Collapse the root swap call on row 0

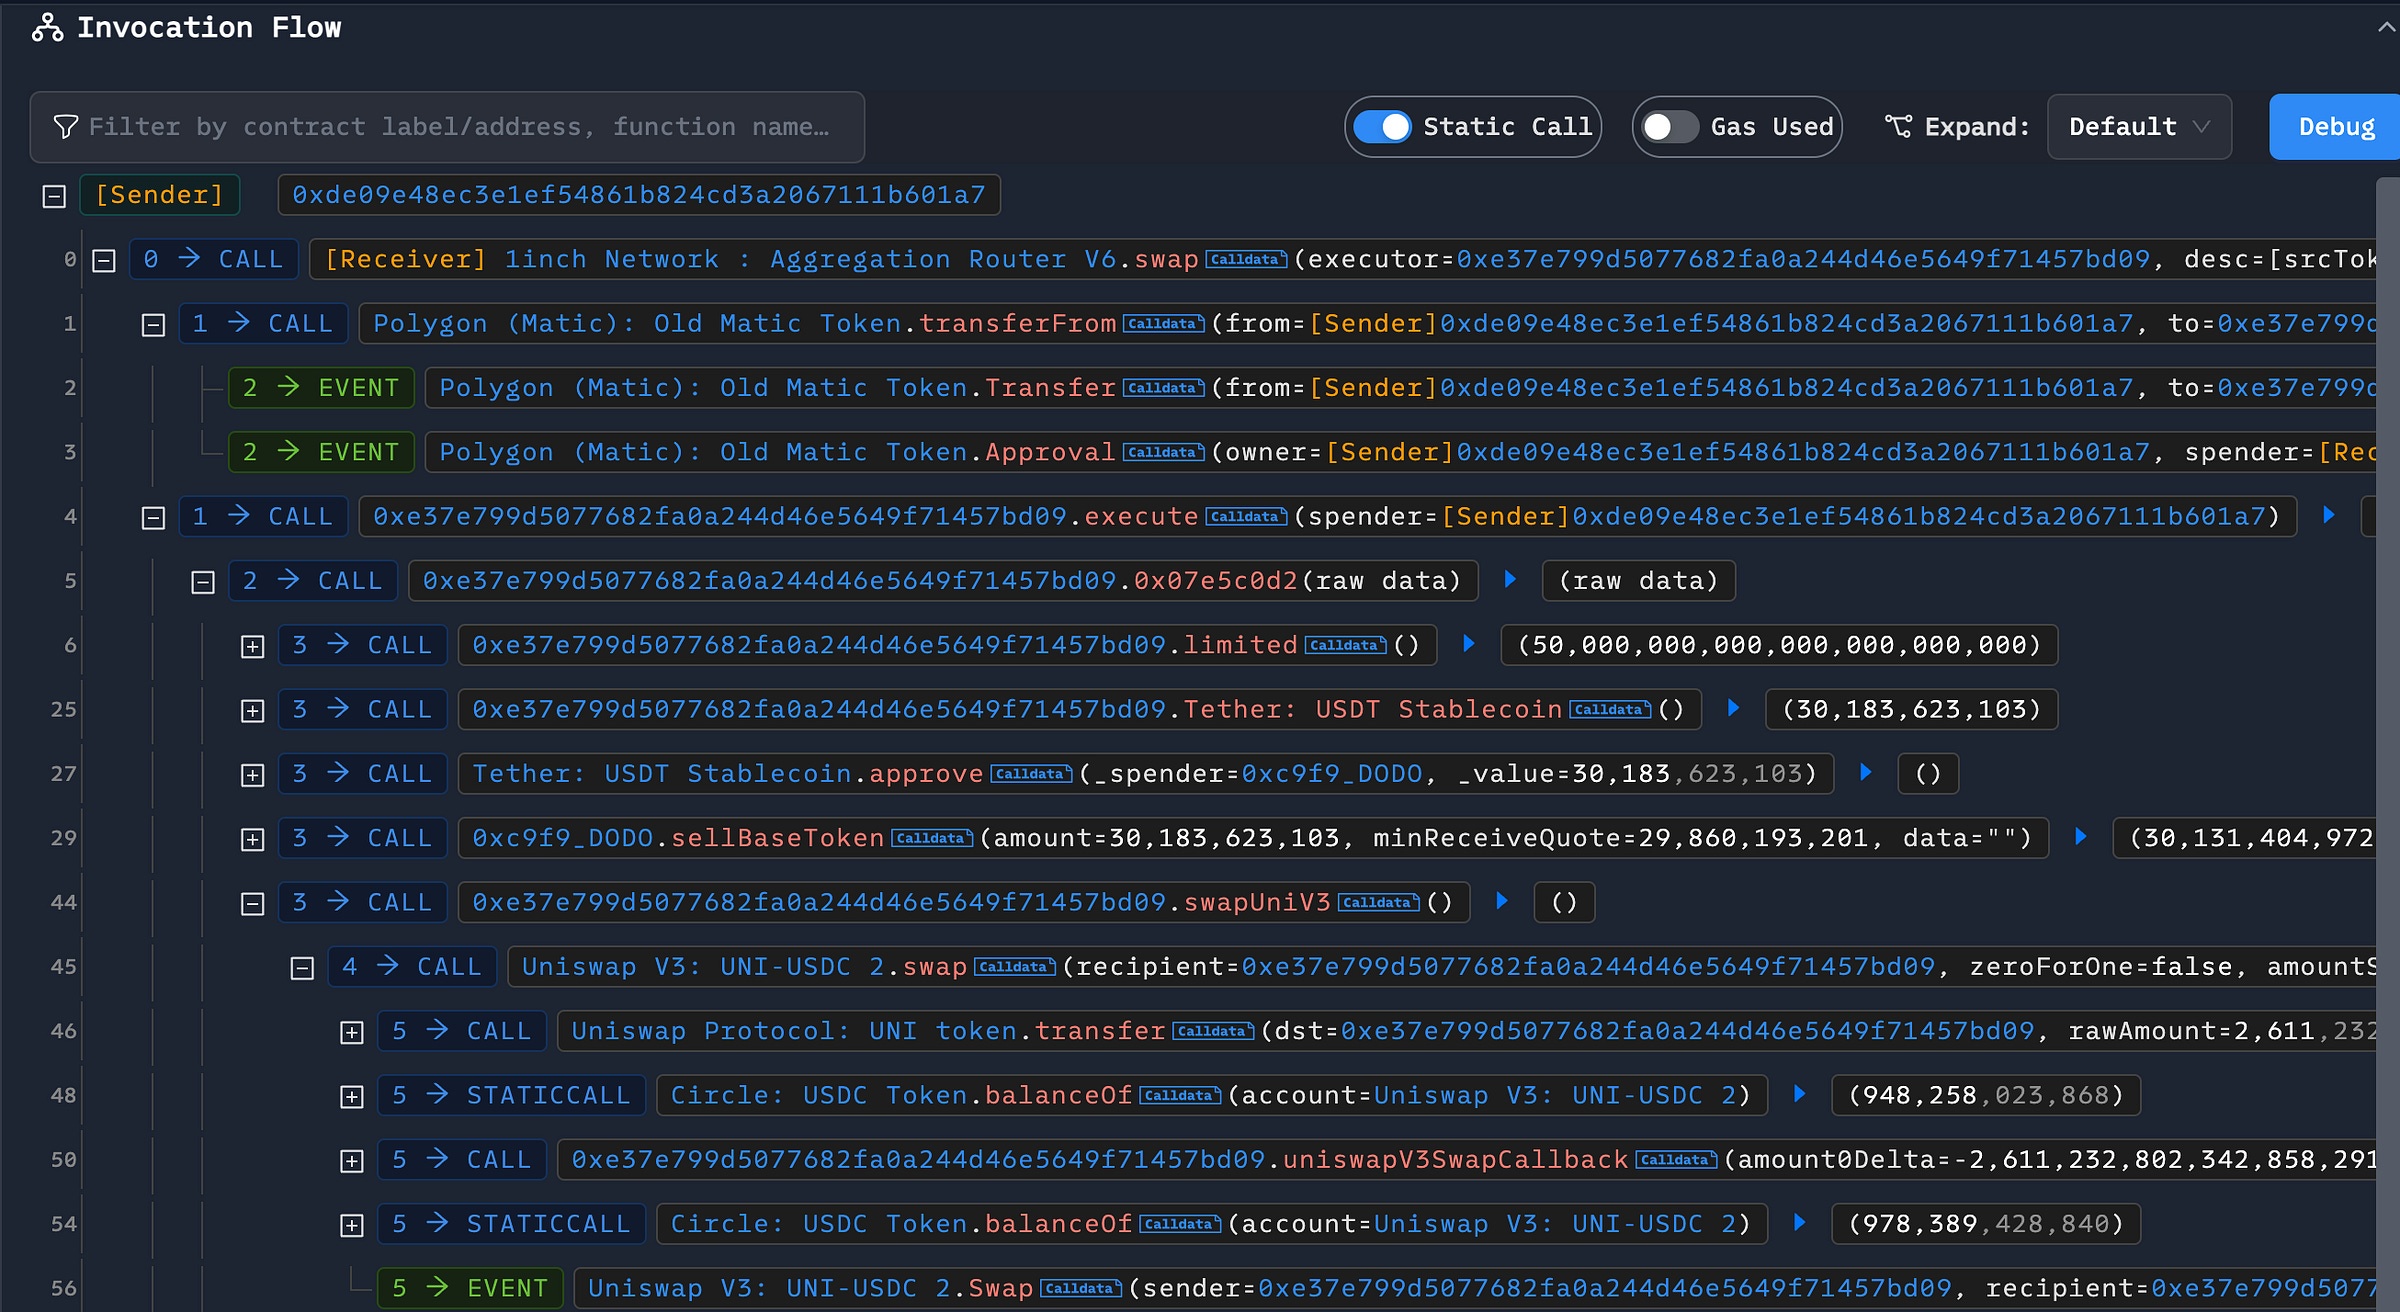click(x=104, y=258)
